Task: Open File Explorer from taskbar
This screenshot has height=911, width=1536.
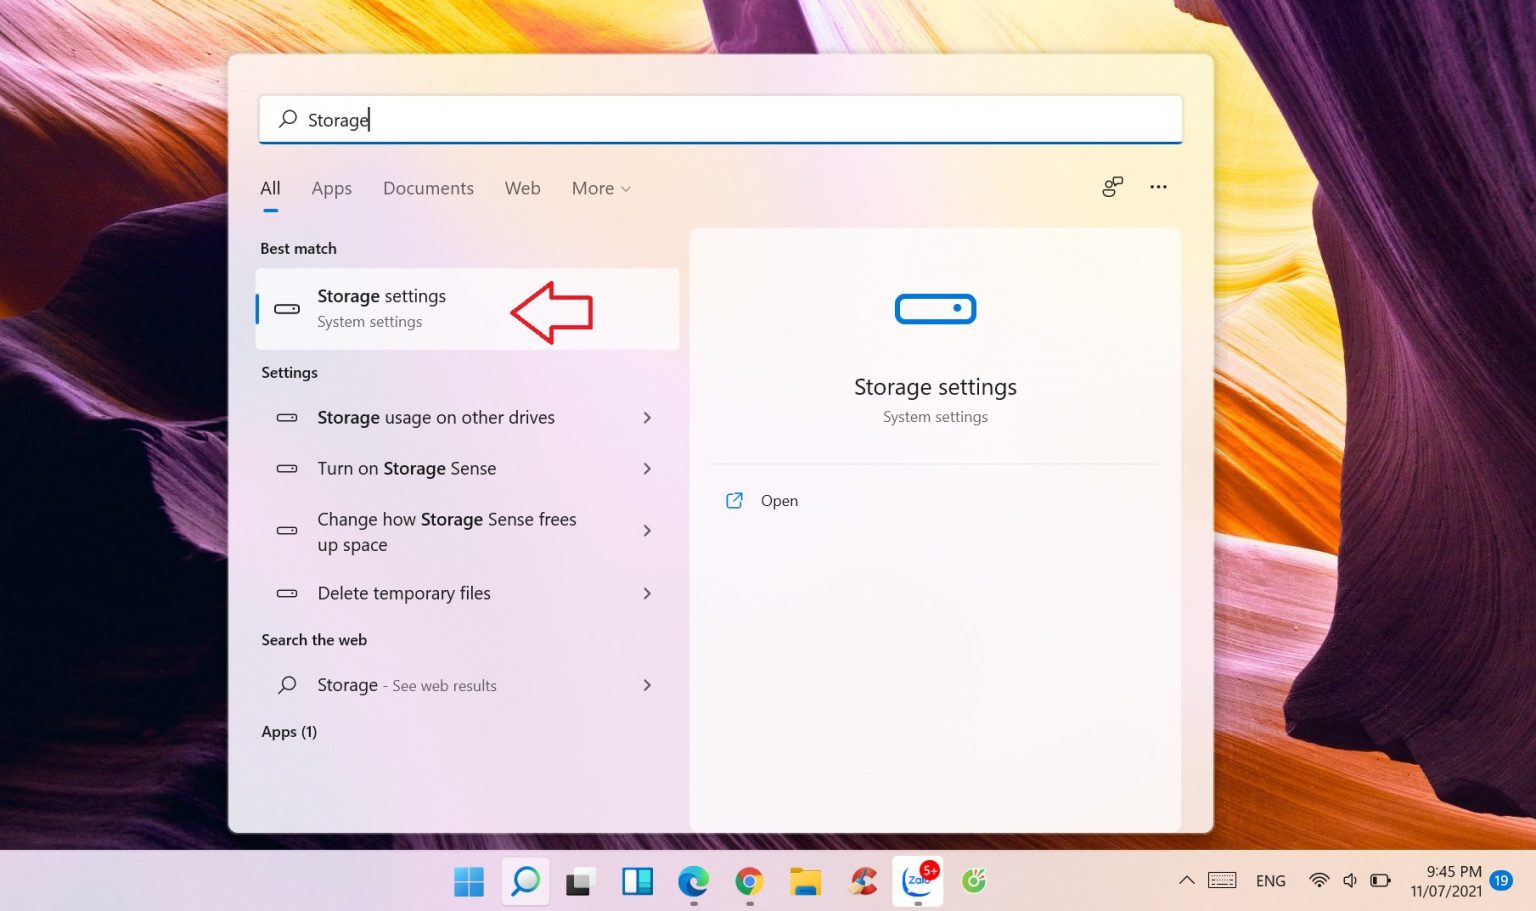Action: tap(805, 881)
